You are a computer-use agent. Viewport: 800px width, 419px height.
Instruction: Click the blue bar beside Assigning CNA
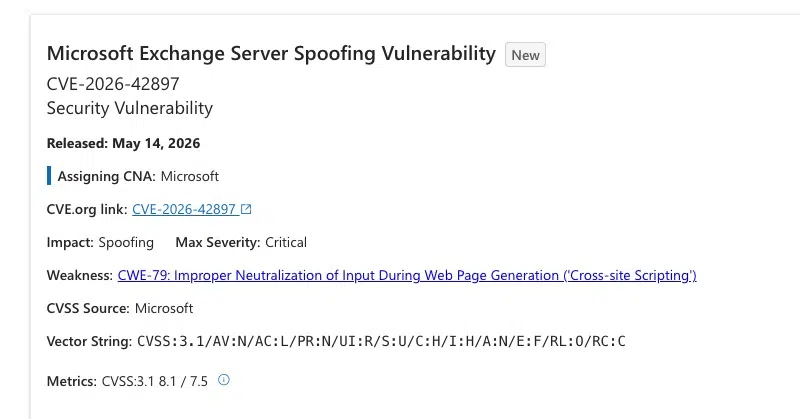(49, 176)
